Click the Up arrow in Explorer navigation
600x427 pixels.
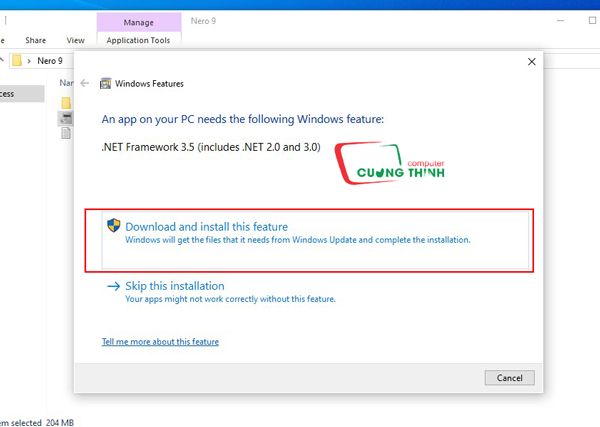click(x=2, y=60)
